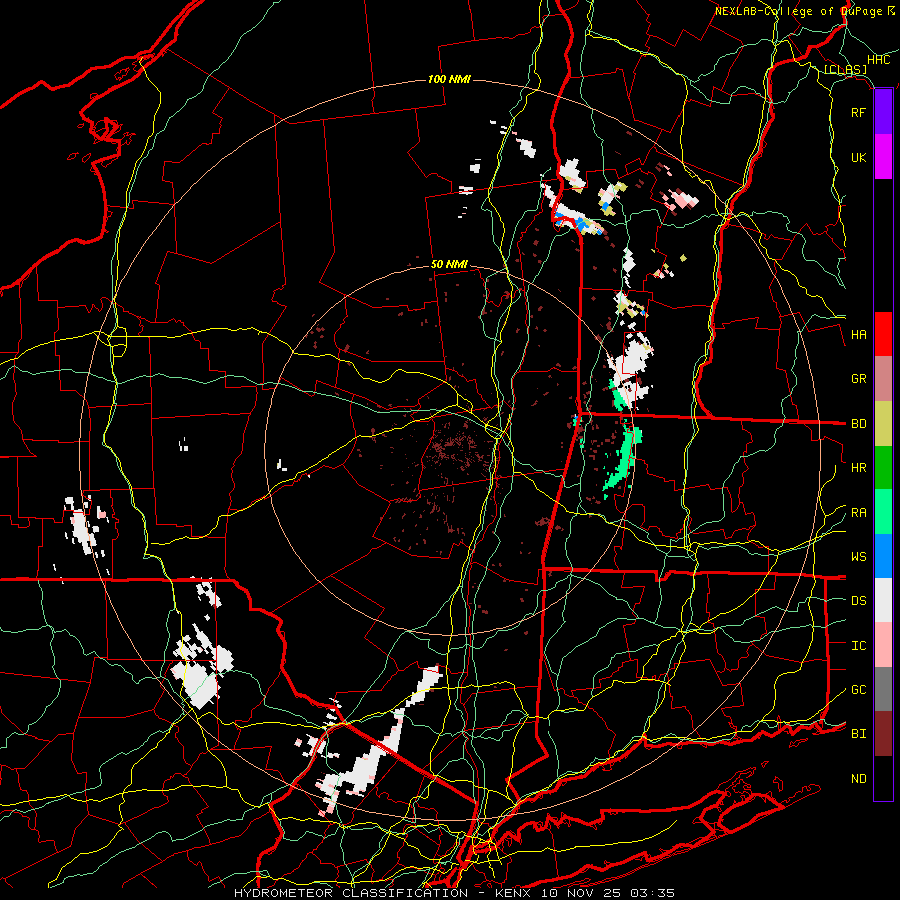Screen dimensions: 900x900
Task: Click the HHC product label
Action: pos(878,60)
